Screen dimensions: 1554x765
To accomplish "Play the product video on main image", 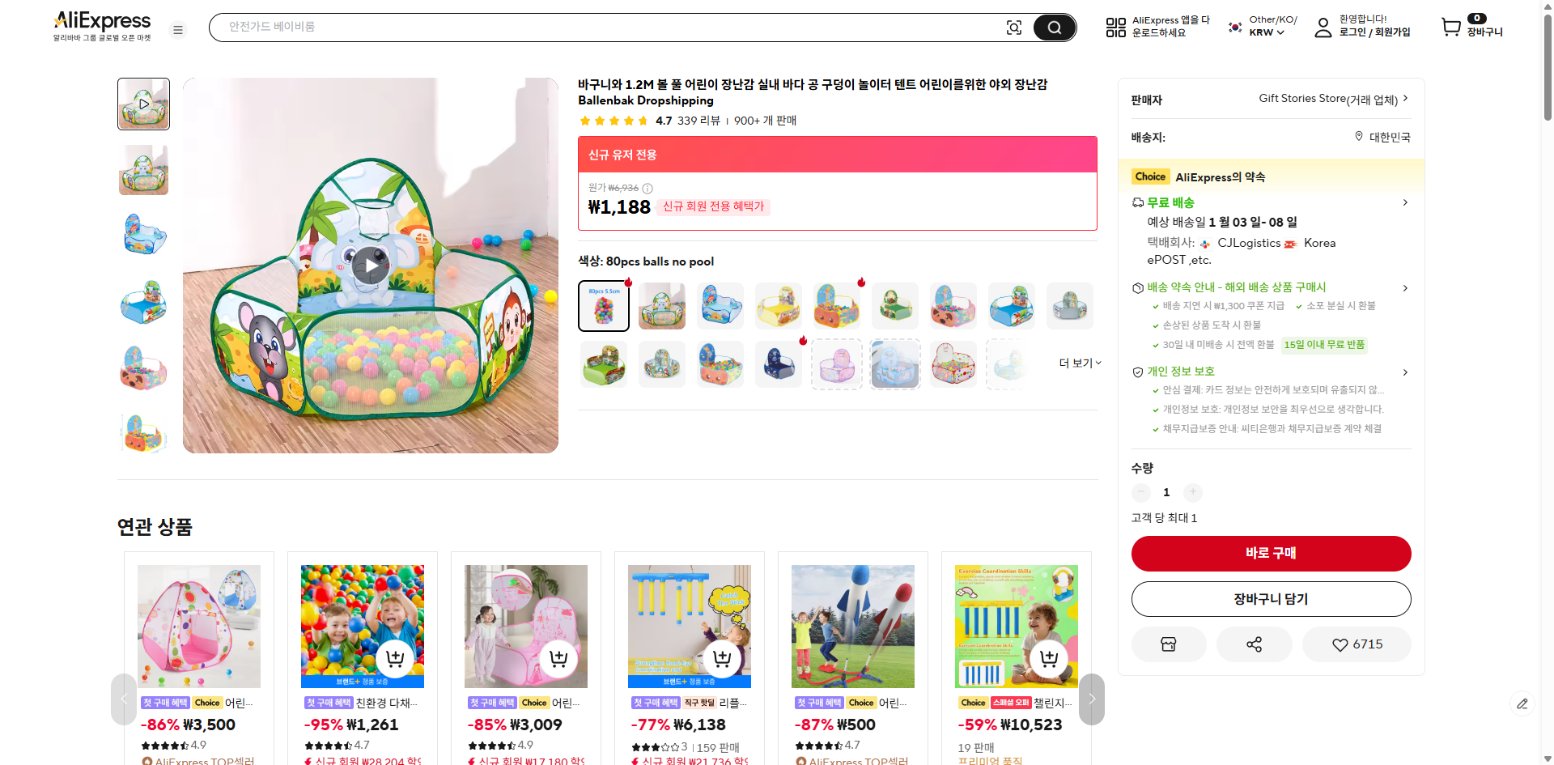I will point(371,265).
